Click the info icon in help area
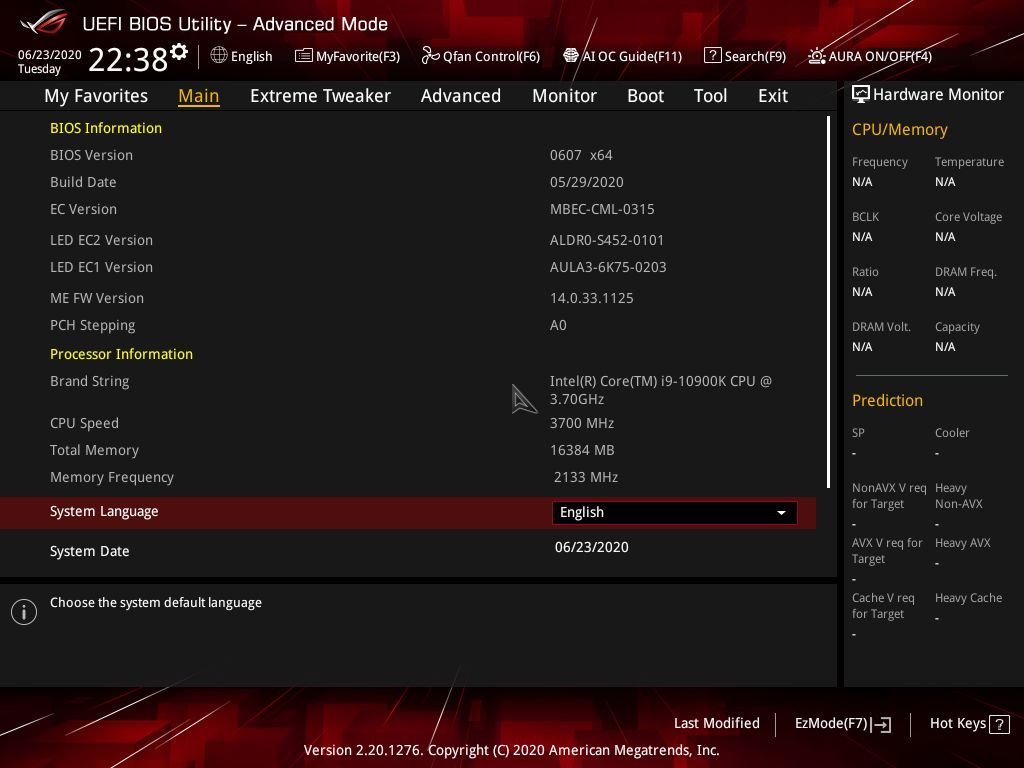Viewport: 1024px width, 768px height. [24, 612]
